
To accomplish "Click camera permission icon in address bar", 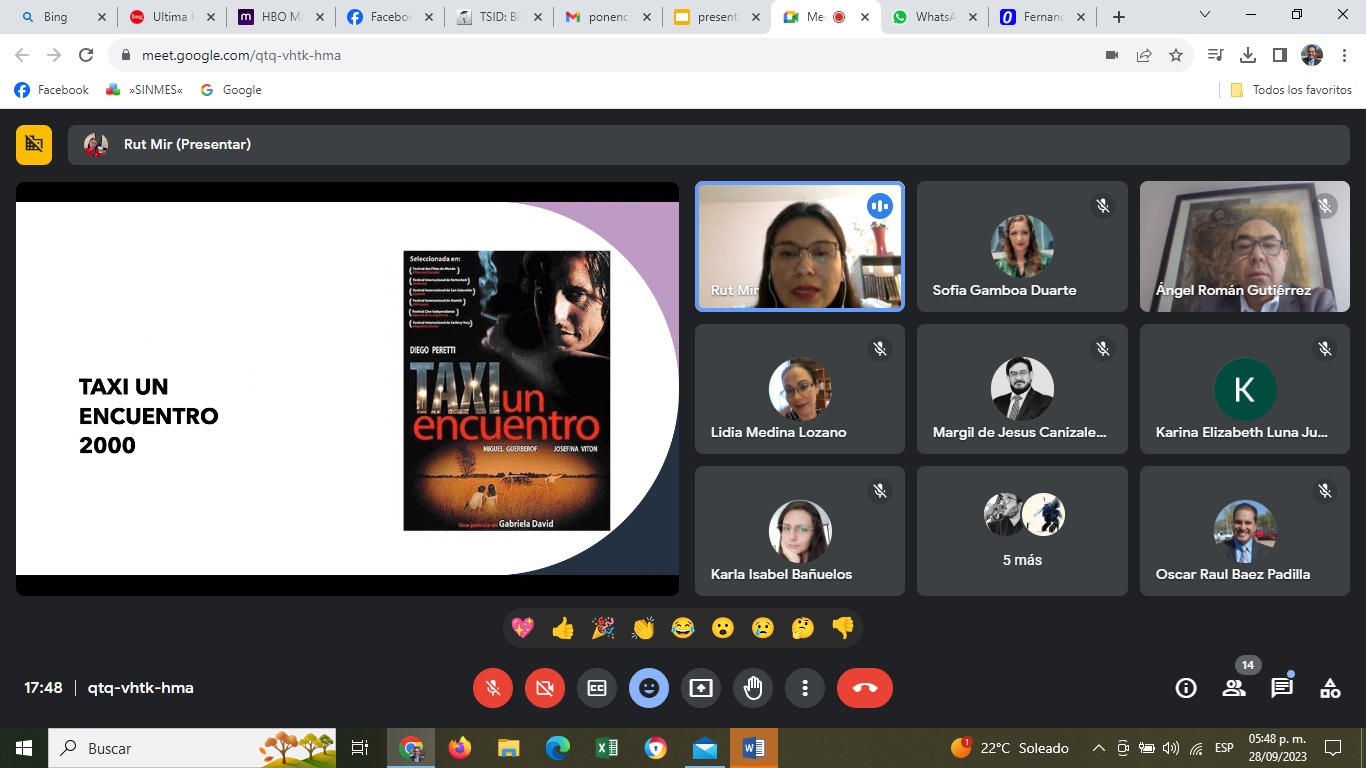I will tap(1112, 55).
